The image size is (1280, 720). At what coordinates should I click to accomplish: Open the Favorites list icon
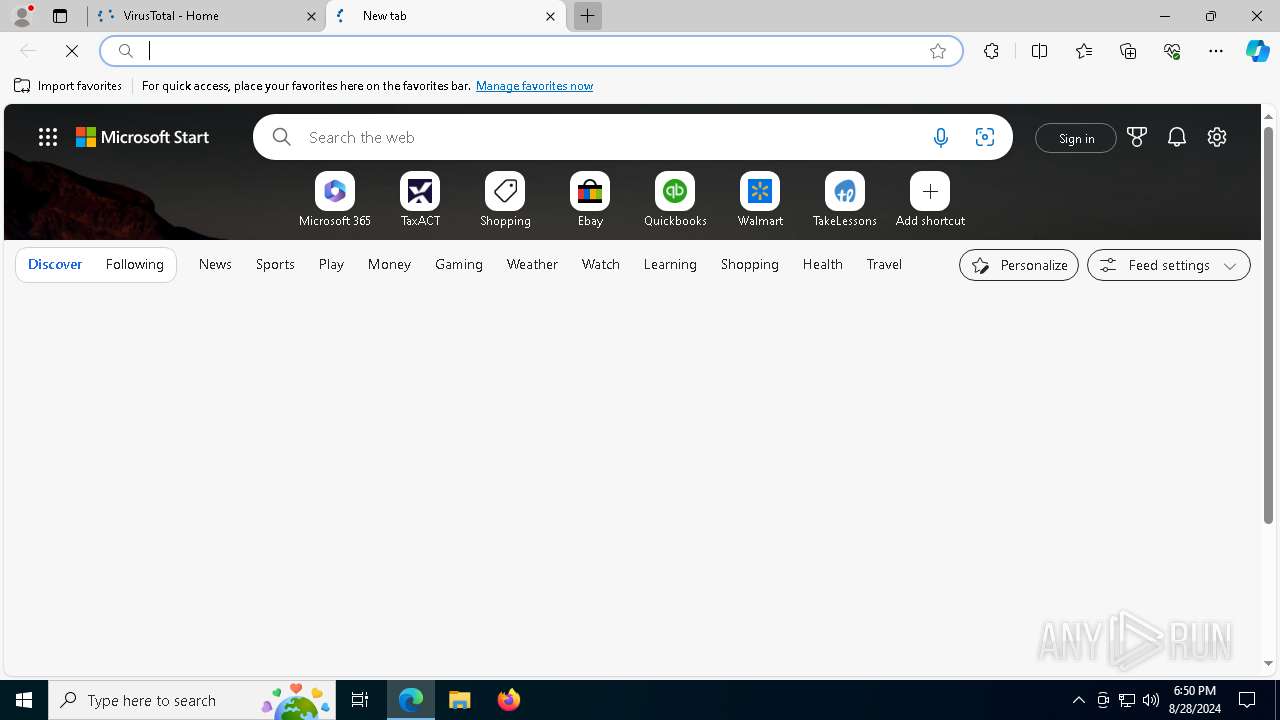pos(1084,51)
